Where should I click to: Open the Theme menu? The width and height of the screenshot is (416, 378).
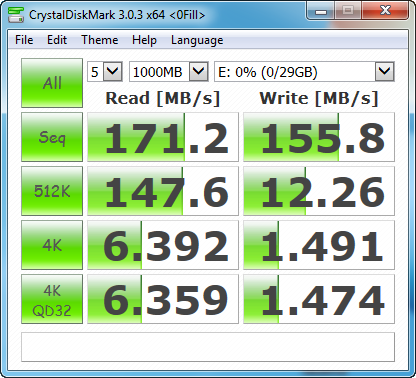(100, 40)
